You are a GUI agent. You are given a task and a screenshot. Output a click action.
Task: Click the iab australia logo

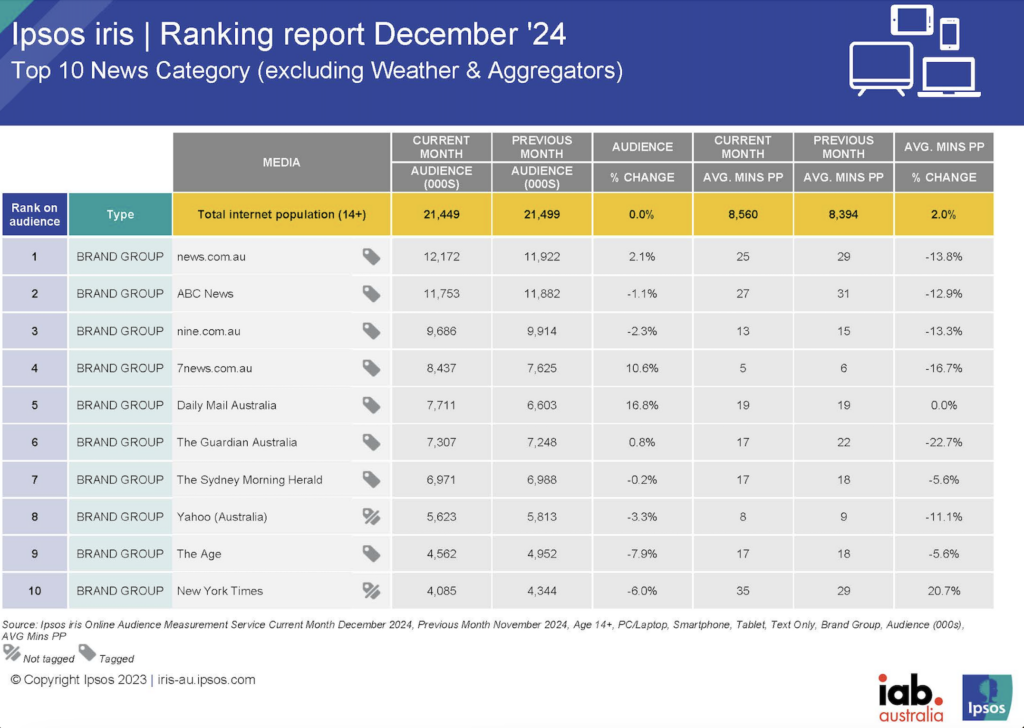click(908, 694)
